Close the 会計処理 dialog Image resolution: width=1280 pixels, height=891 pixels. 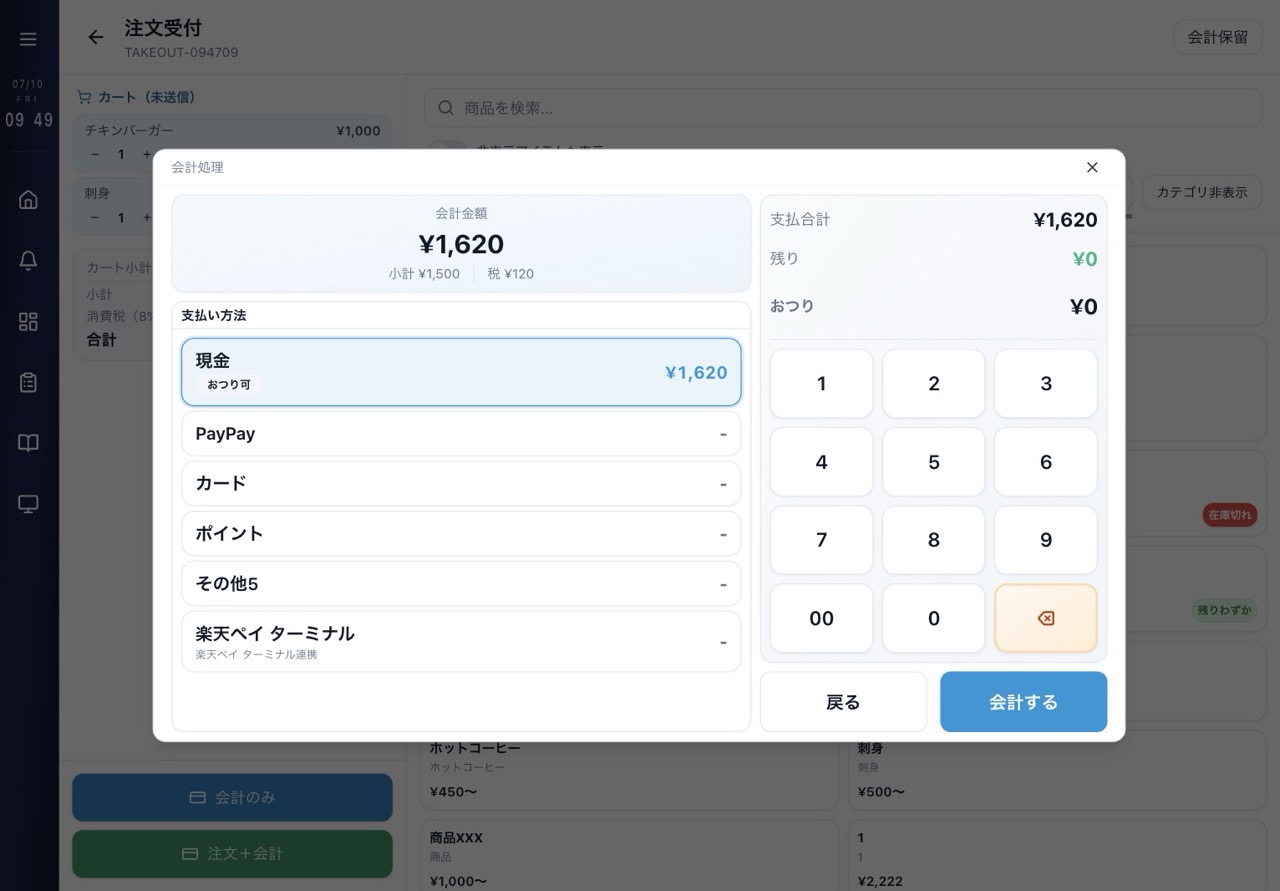click(1092, 167)
